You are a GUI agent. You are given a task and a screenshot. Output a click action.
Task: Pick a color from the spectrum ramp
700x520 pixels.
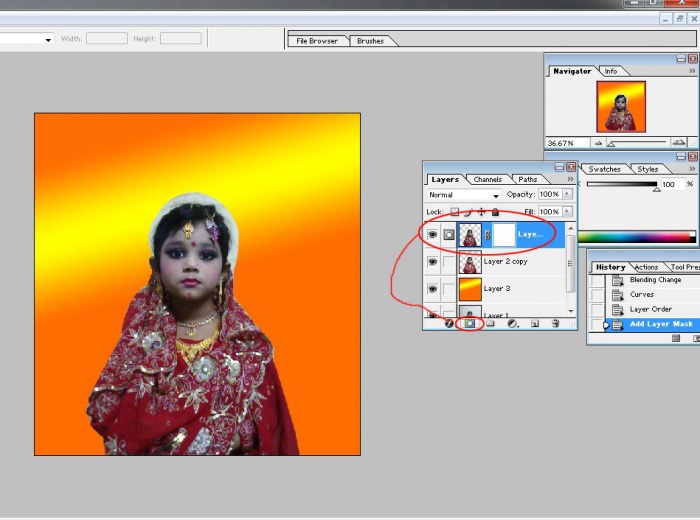tap(637, 237)
